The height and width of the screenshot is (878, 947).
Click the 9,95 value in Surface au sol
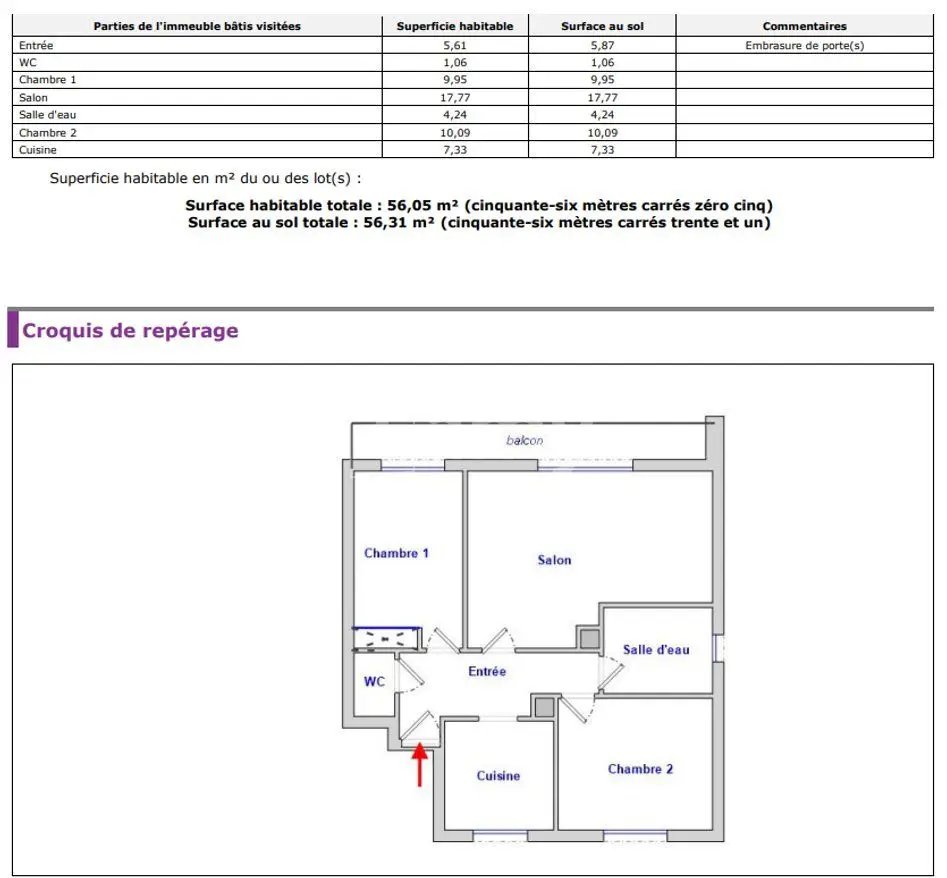point(602,80)
